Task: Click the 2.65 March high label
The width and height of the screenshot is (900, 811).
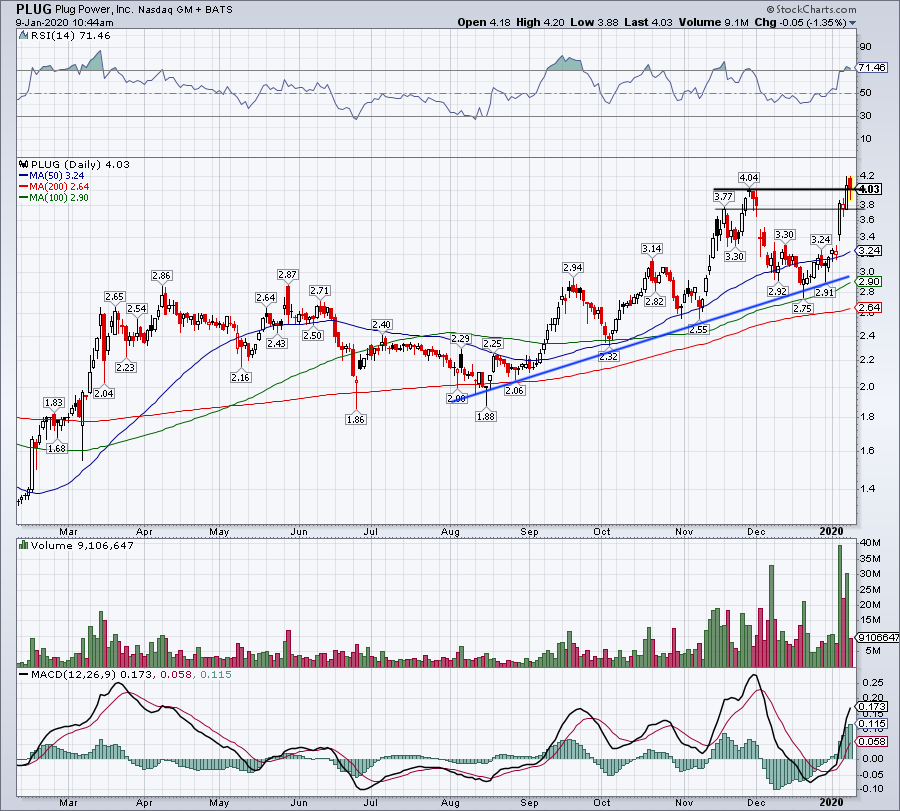Action: tap(114, 297)
